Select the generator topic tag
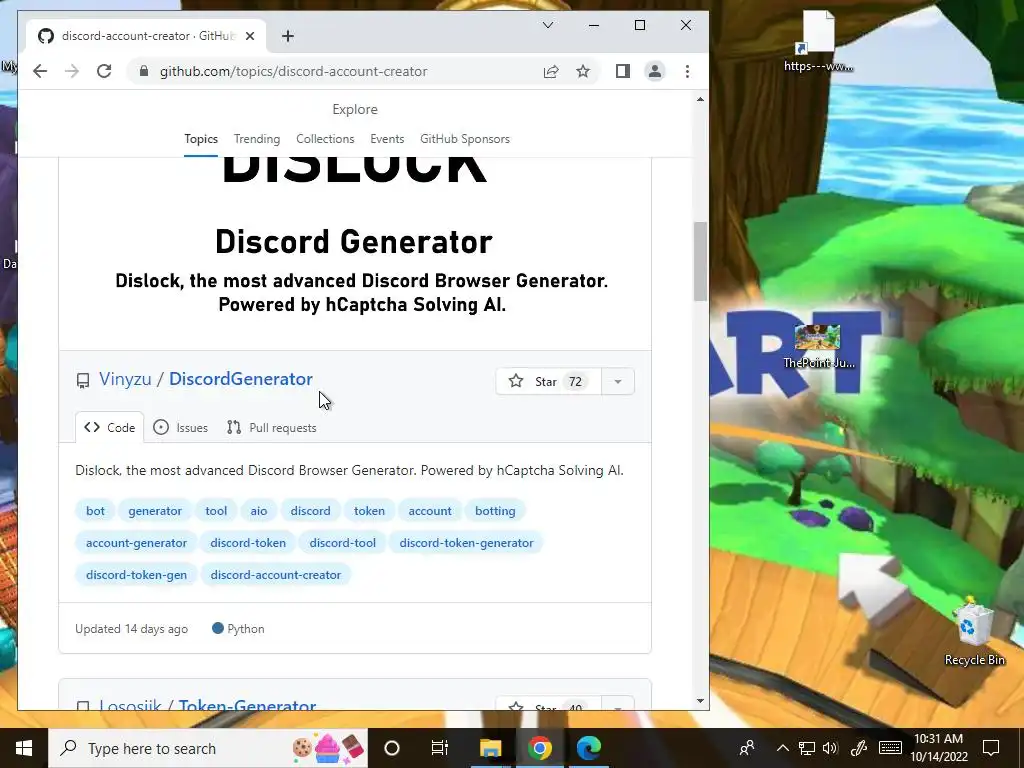The height and width of the screenshot is (768, 1024). pos(155,511)
